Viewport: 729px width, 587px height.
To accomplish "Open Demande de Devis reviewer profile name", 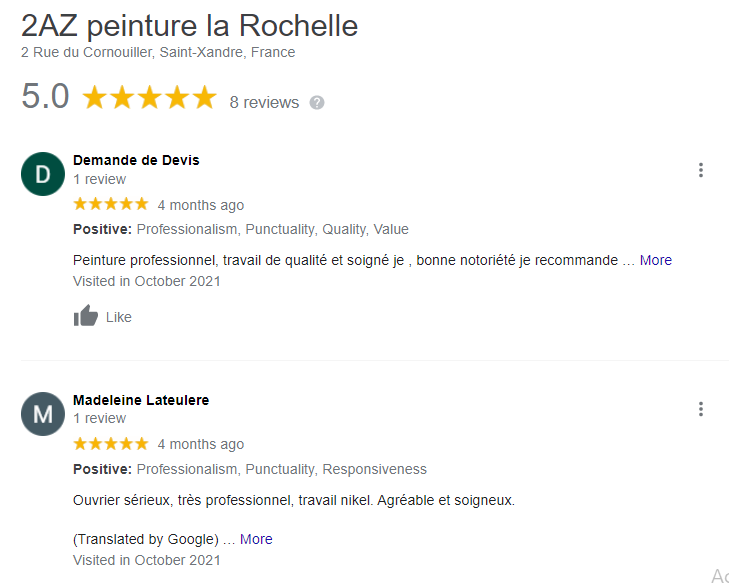I will (136, 160).
